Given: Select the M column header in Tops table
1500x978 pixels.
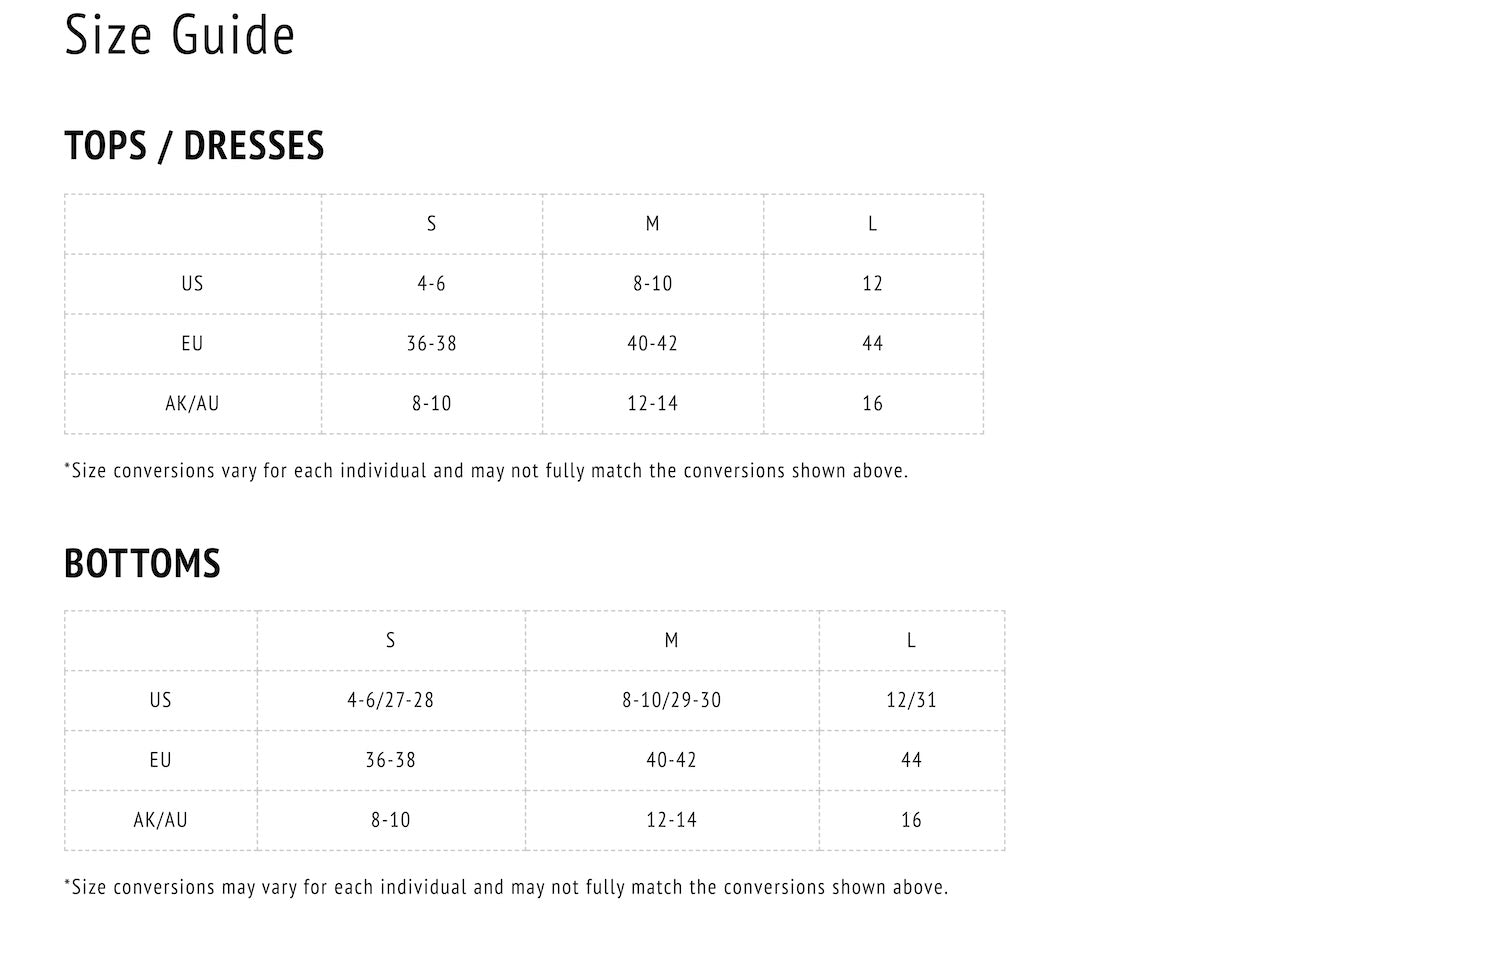Looking at the screenshot, I should point(652,224).
